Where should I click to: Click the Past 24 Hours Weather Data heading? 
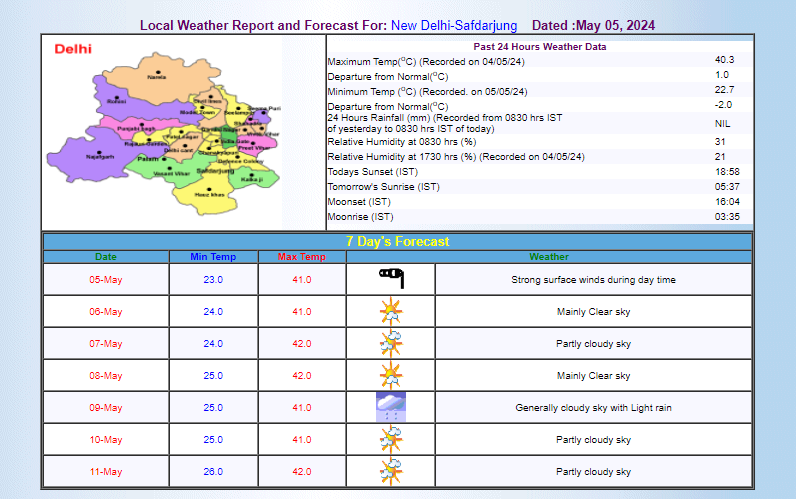pyautogui.click(x=538, y=47)
